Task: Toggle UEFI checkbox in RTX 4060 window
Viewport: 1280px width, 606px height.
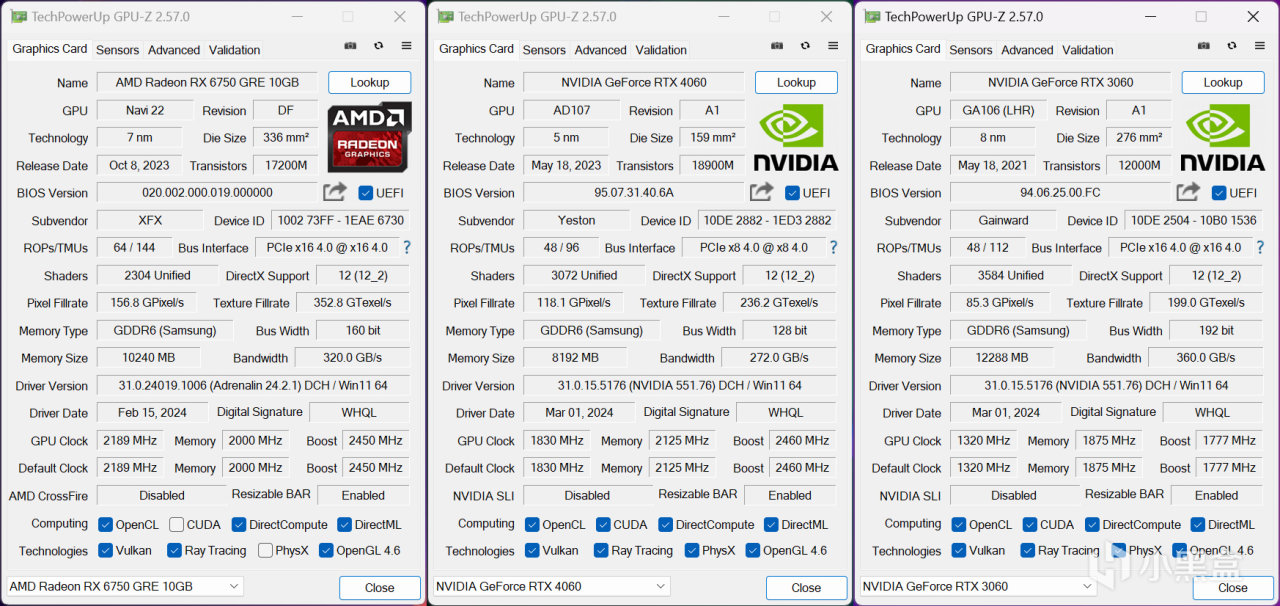Action: tap(793, 193)
